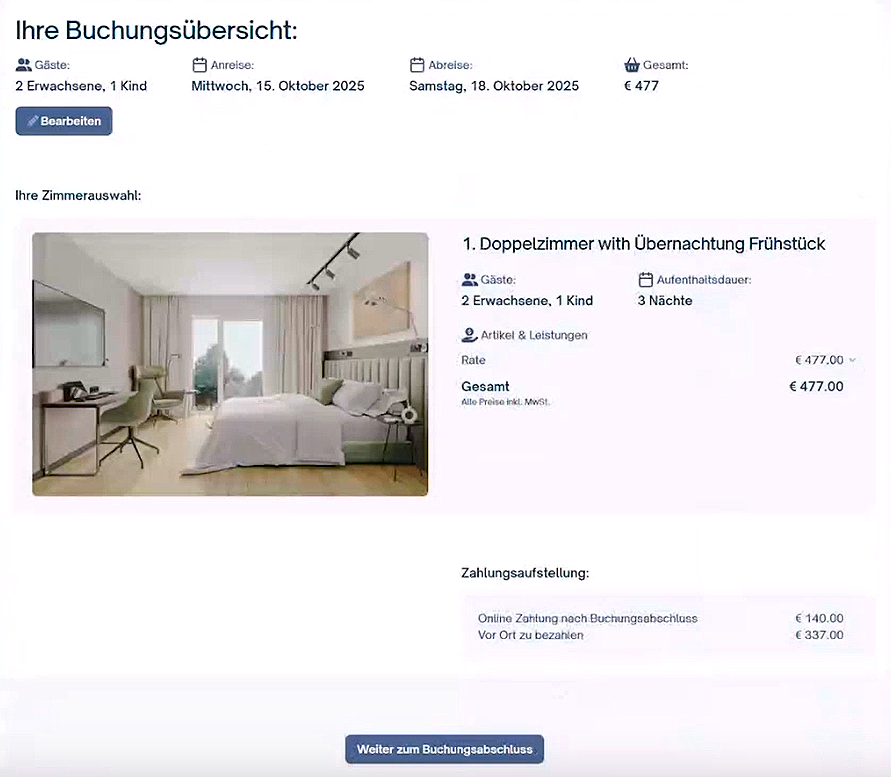Select the arrival date Mittwoch, 15. Oktober 2025
Viewport: 891px width, 777px height.
tap(278, 86)
